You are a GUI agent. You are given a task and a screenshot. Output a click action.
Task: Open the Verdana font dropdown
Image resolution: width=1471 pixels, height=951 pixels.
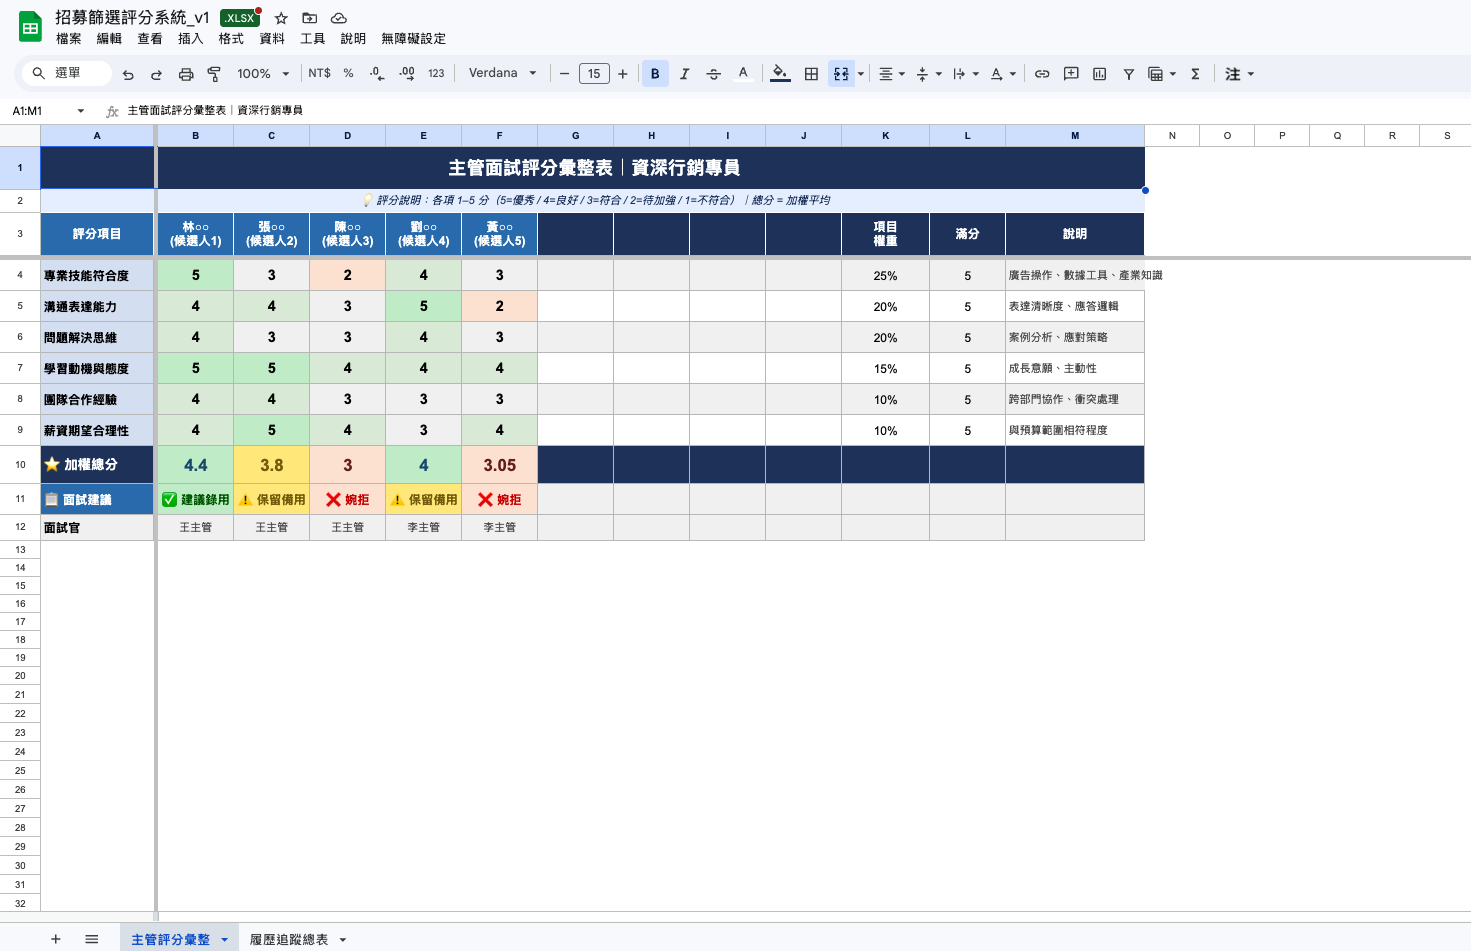click(502, 74)
